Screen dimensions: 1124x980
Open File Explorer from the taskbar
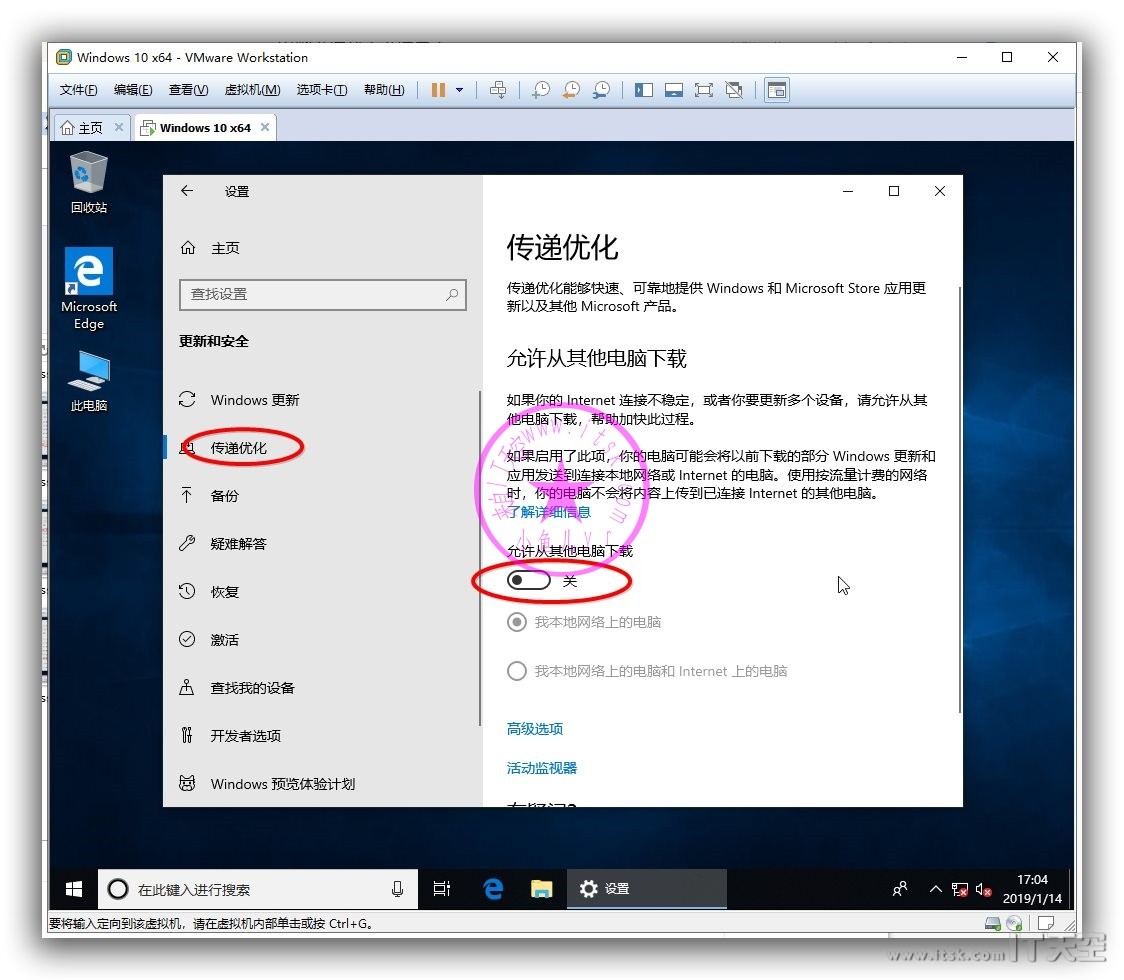tap(541, 890)
